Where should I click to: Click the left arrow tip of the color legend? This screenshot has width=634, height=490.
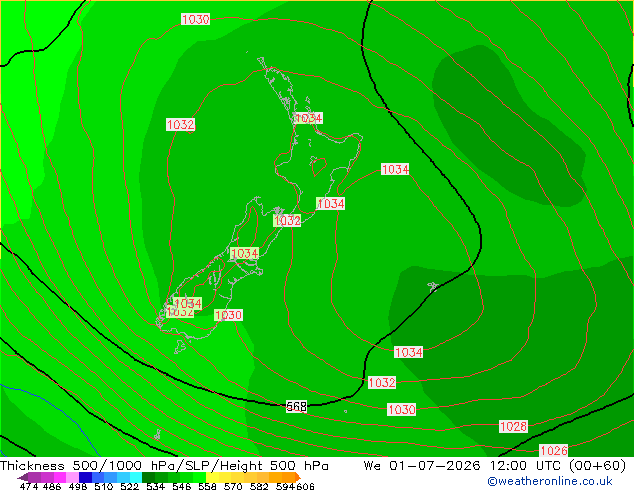pos(23,478)
